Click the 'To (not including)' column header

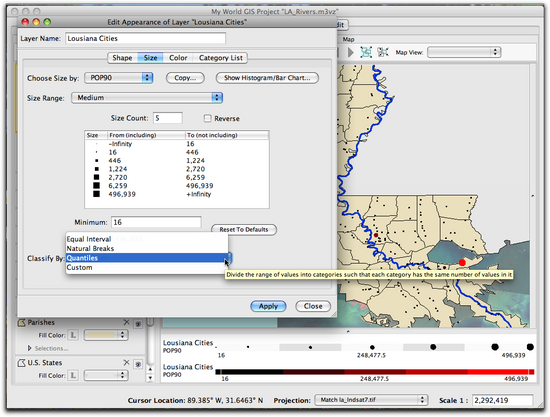227,135
